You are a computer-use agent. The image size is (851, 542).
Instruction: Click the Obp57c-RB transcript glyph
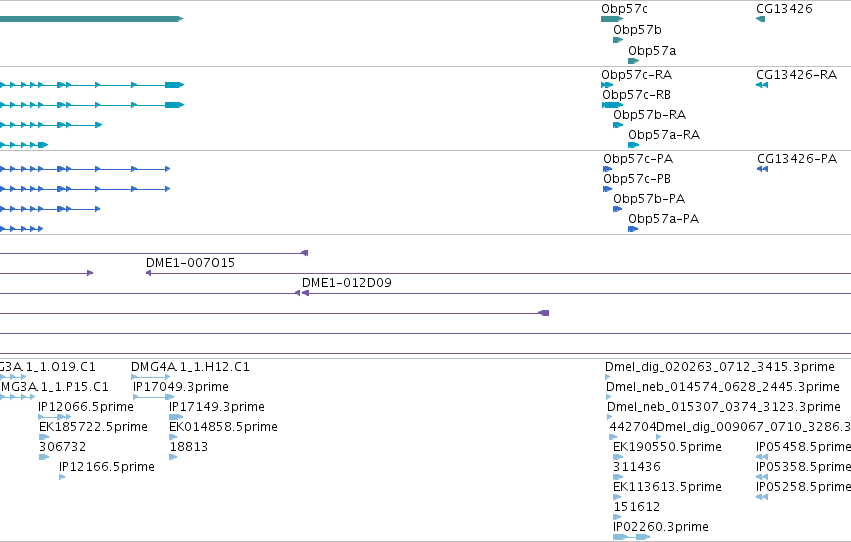pyautogui.click(x=612, y=105)
